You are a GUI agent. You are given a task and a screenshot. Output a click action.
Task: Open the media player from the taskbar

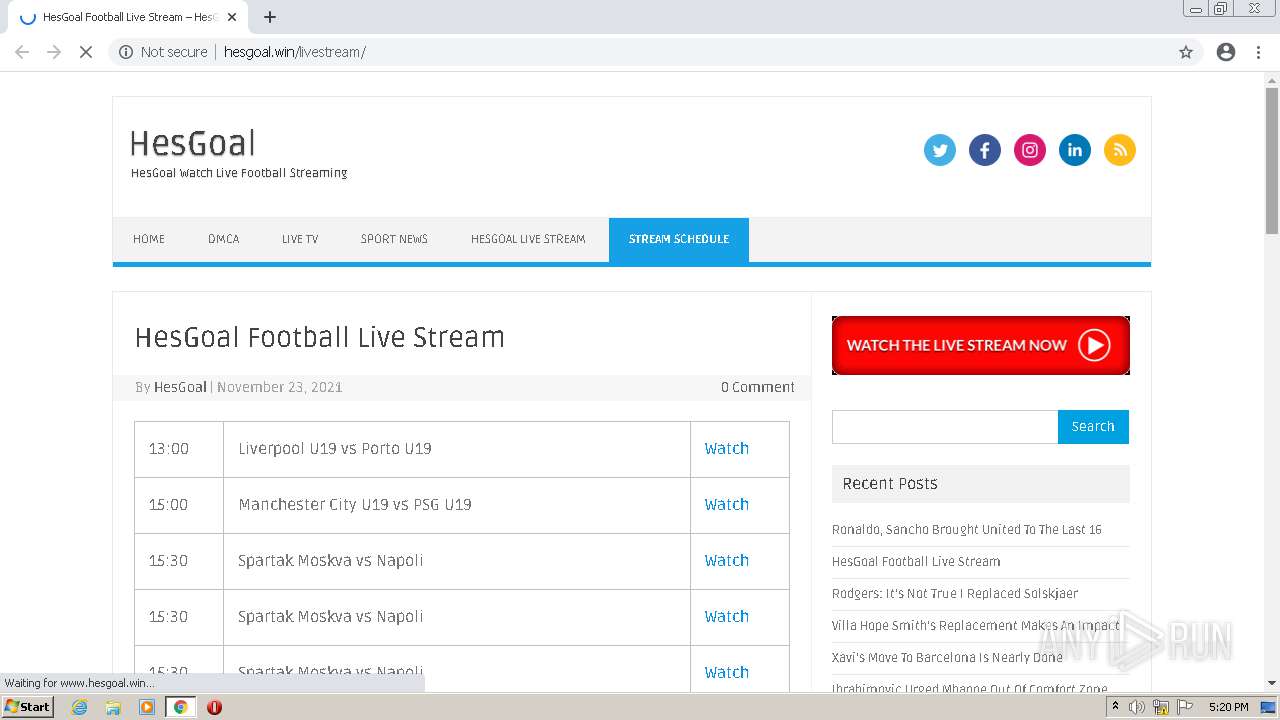147,707
